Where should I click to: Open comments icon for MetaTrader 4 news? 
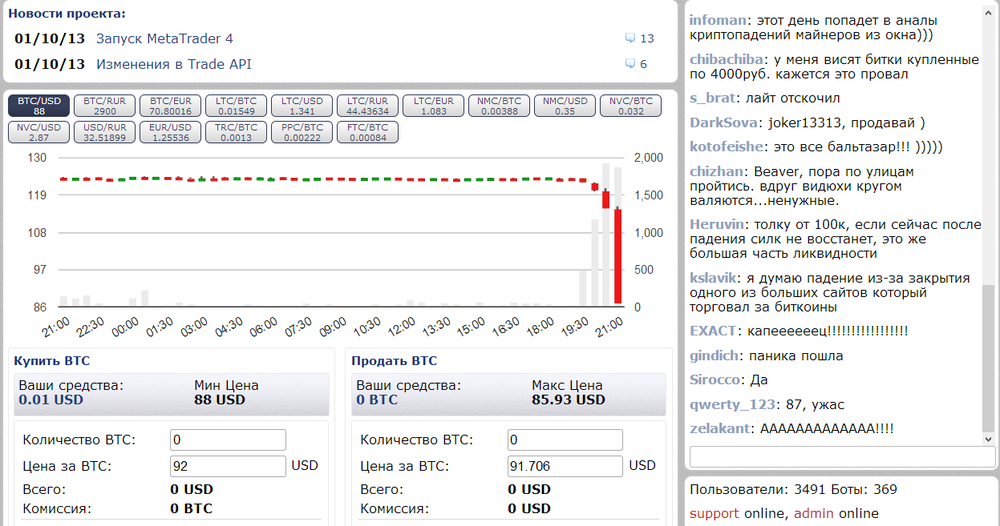(629, 38)
